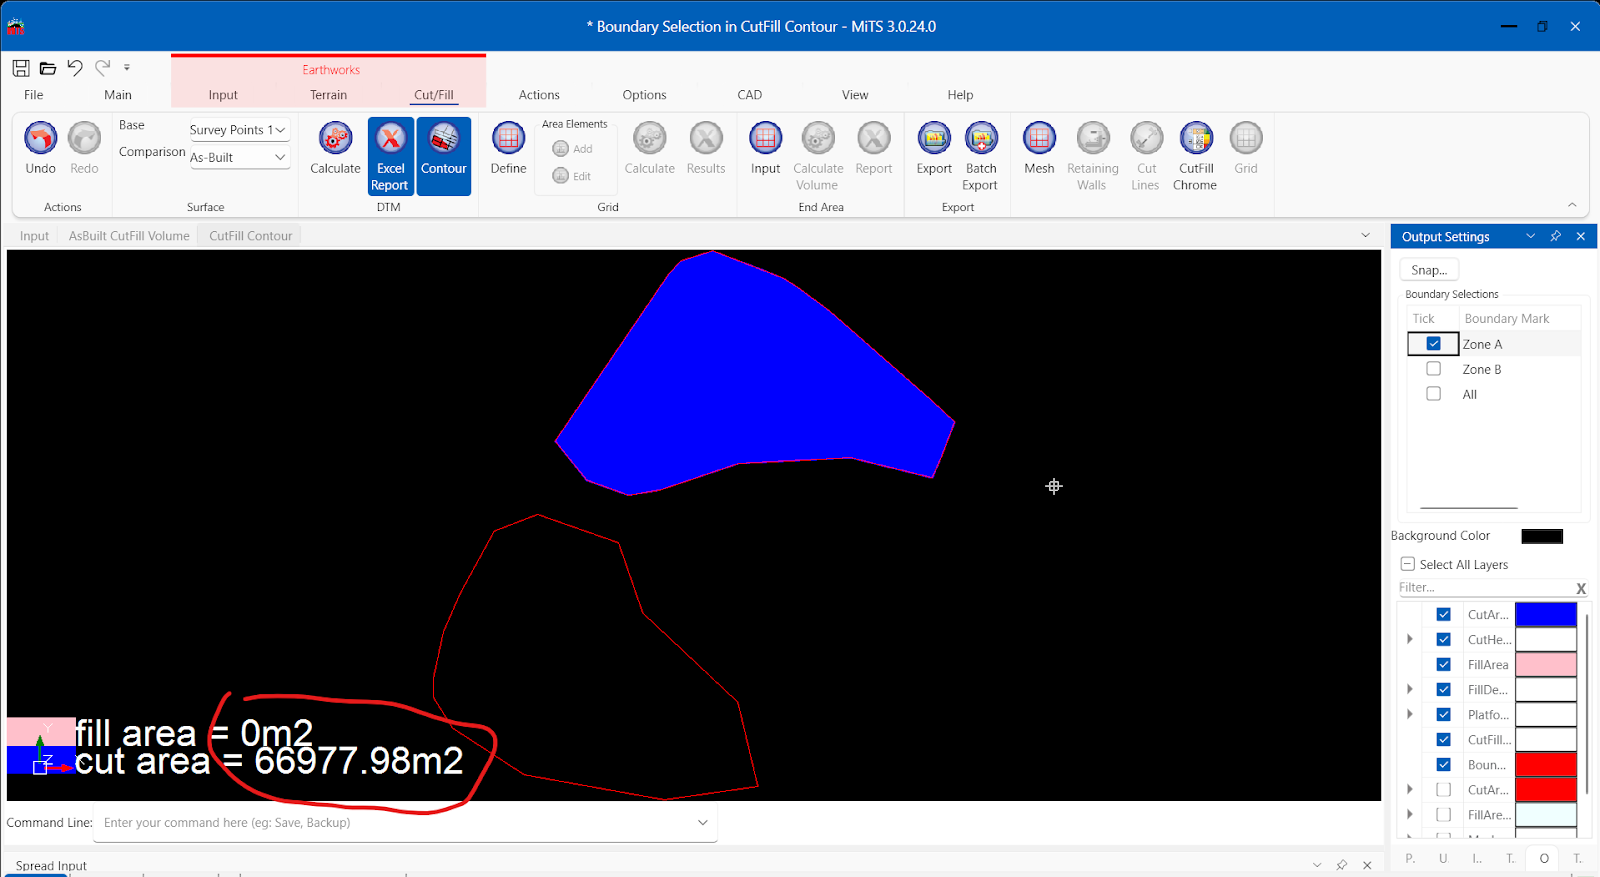Click the End Area Input icon

coord(766,138)
